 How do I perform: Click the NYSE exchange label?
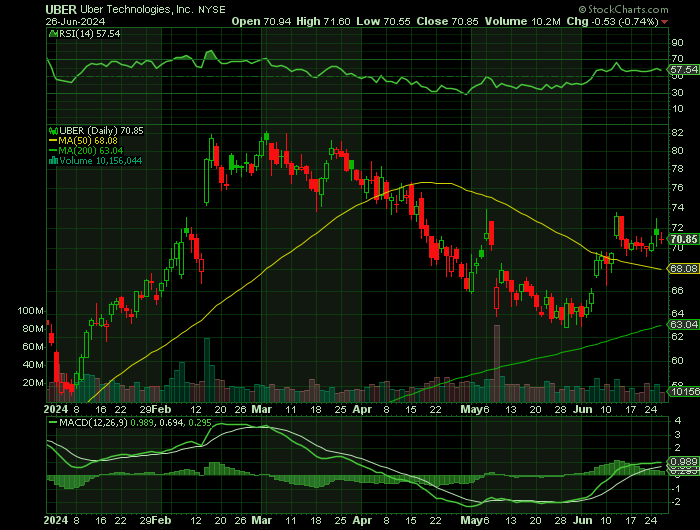[212, 9]
